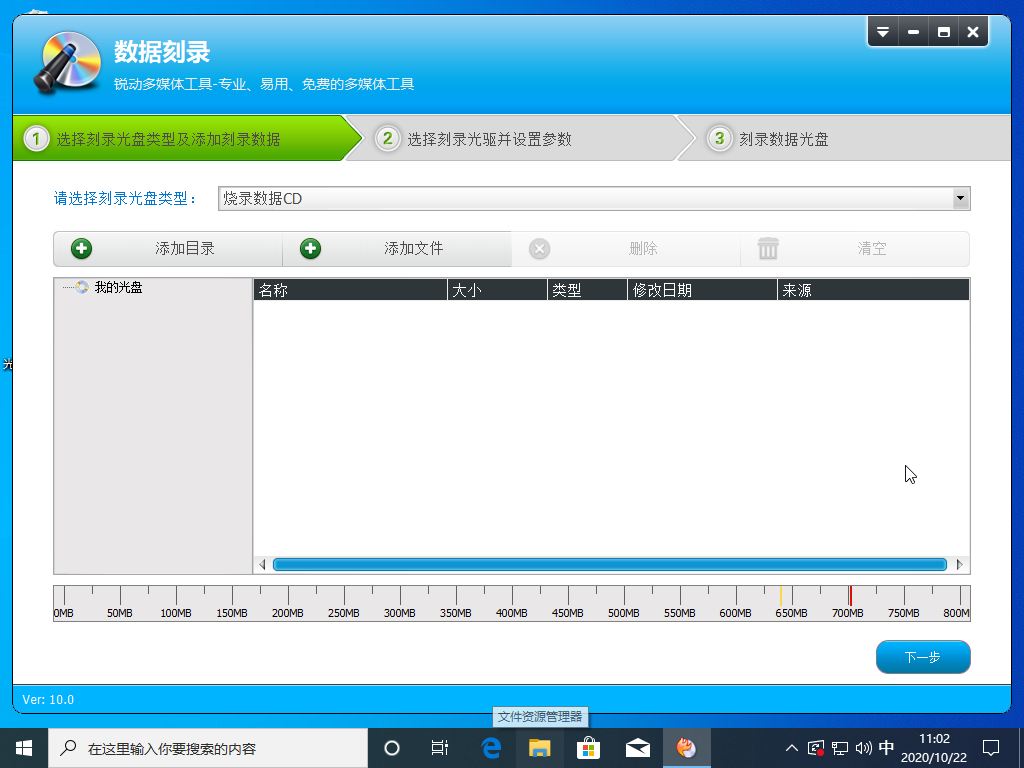1024x768 pixels.
Task: Click the green plus Add File icon
Action: [x=311, y=249]
